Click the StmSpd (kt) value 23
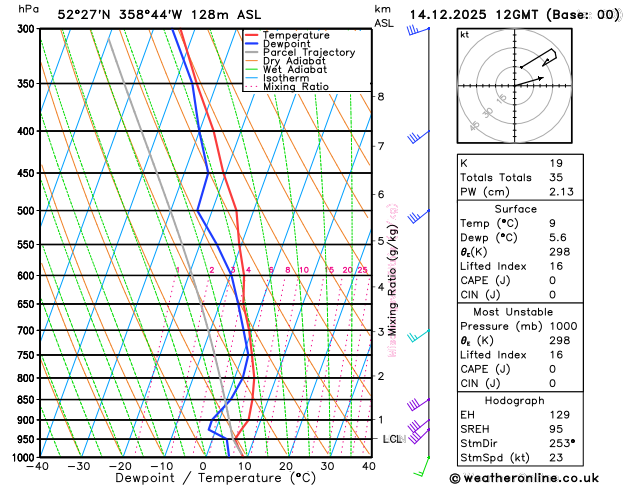The image size is (629, 486). tap(556, 458)
